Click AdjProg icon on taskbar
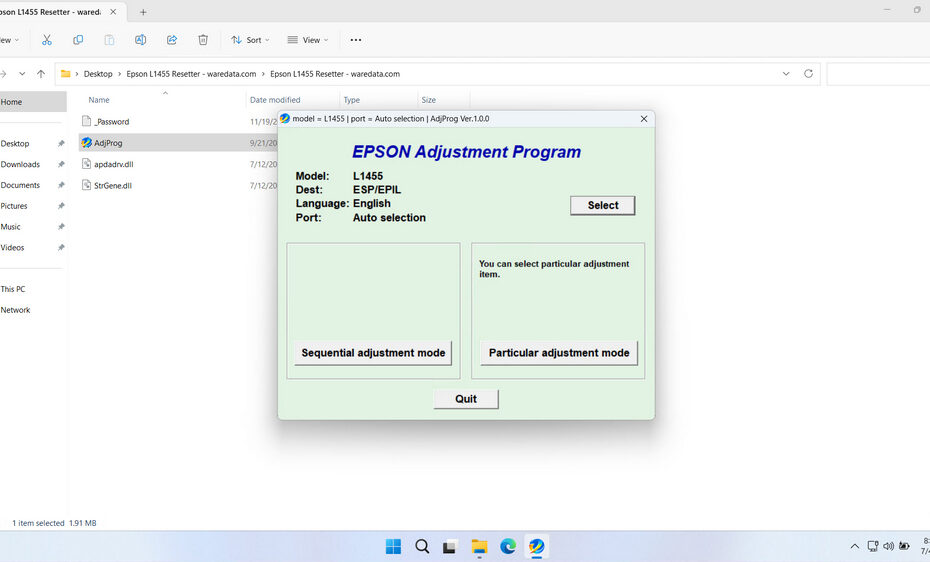This screenshot has width=930, height=562. [x=537, y=546]
